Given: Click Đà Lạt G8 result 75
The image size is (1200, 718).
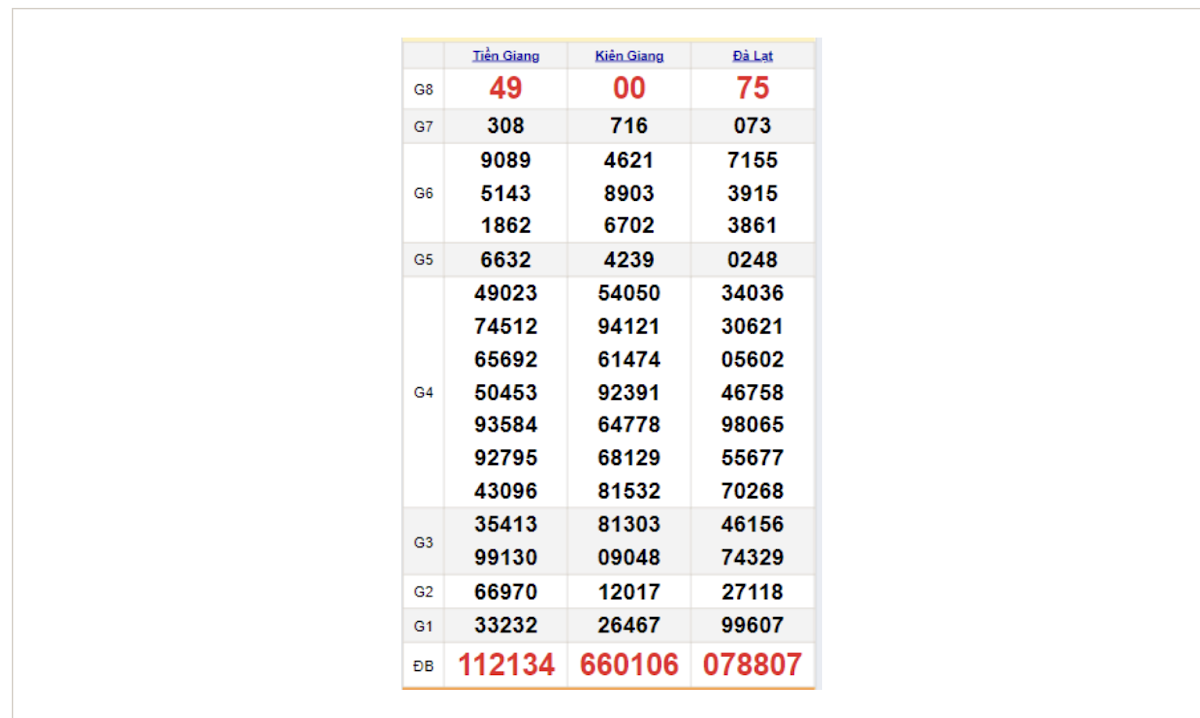Looking at the screenshot, I should 752,88.
